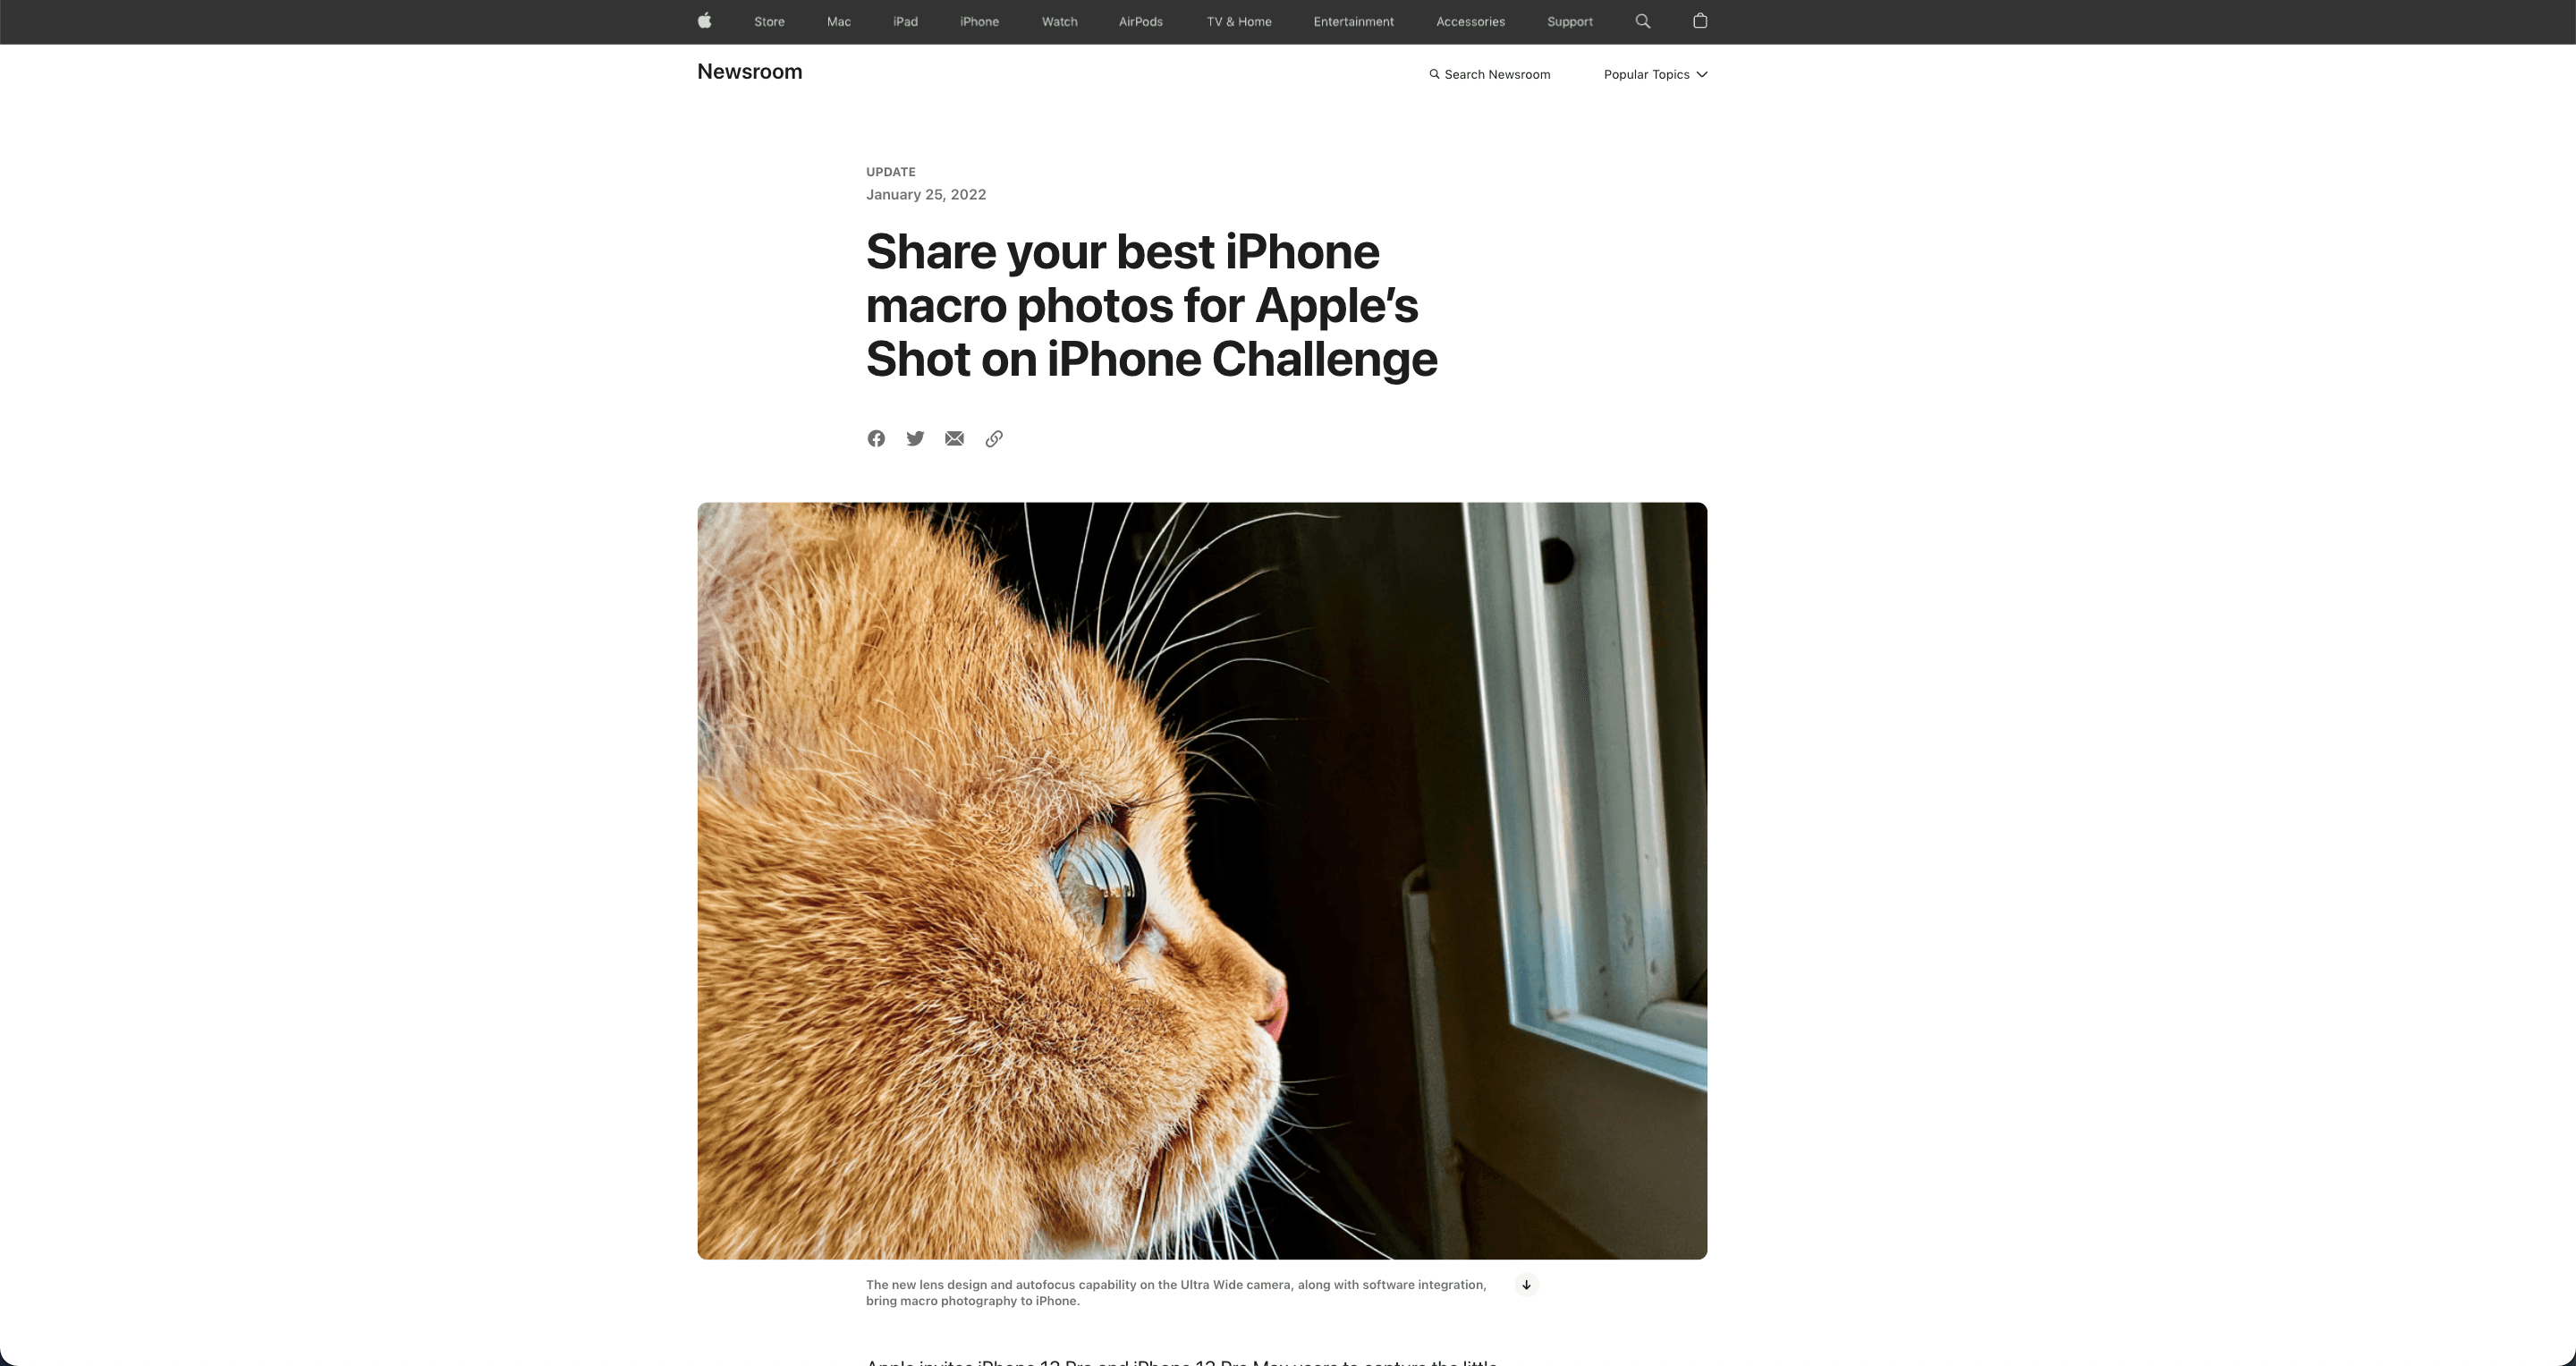
Task: Click the Newsroom heading link
Action: tap(750, 72)
